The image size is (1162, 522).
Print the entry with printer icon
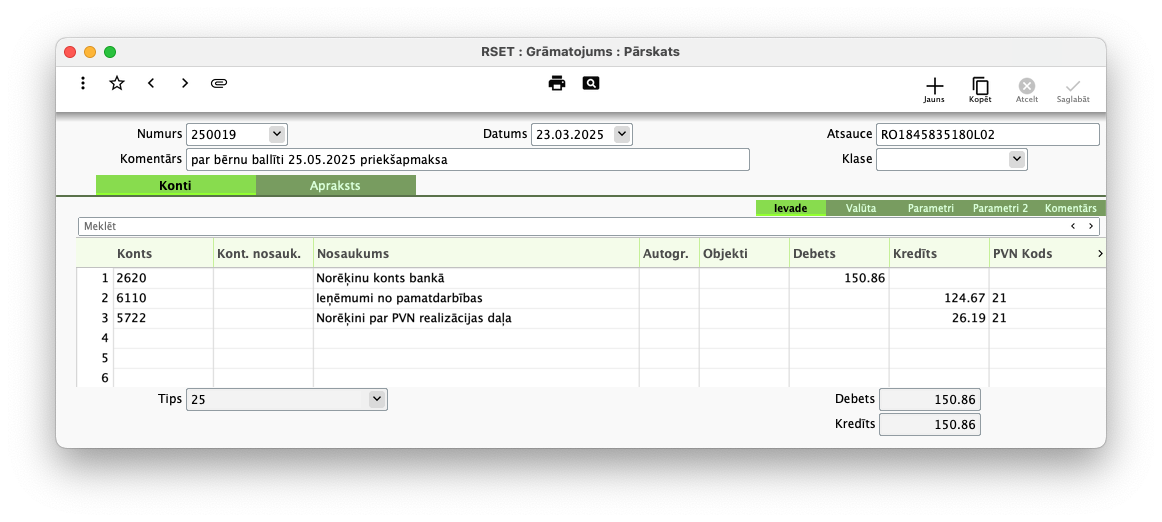[557, 83]
